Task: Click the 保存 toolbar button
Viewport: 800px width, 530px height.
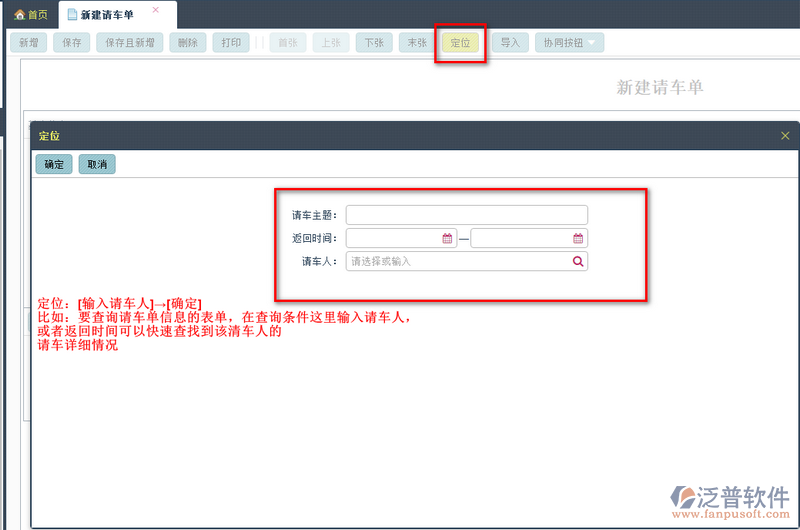Action: (x=71, y=43)
